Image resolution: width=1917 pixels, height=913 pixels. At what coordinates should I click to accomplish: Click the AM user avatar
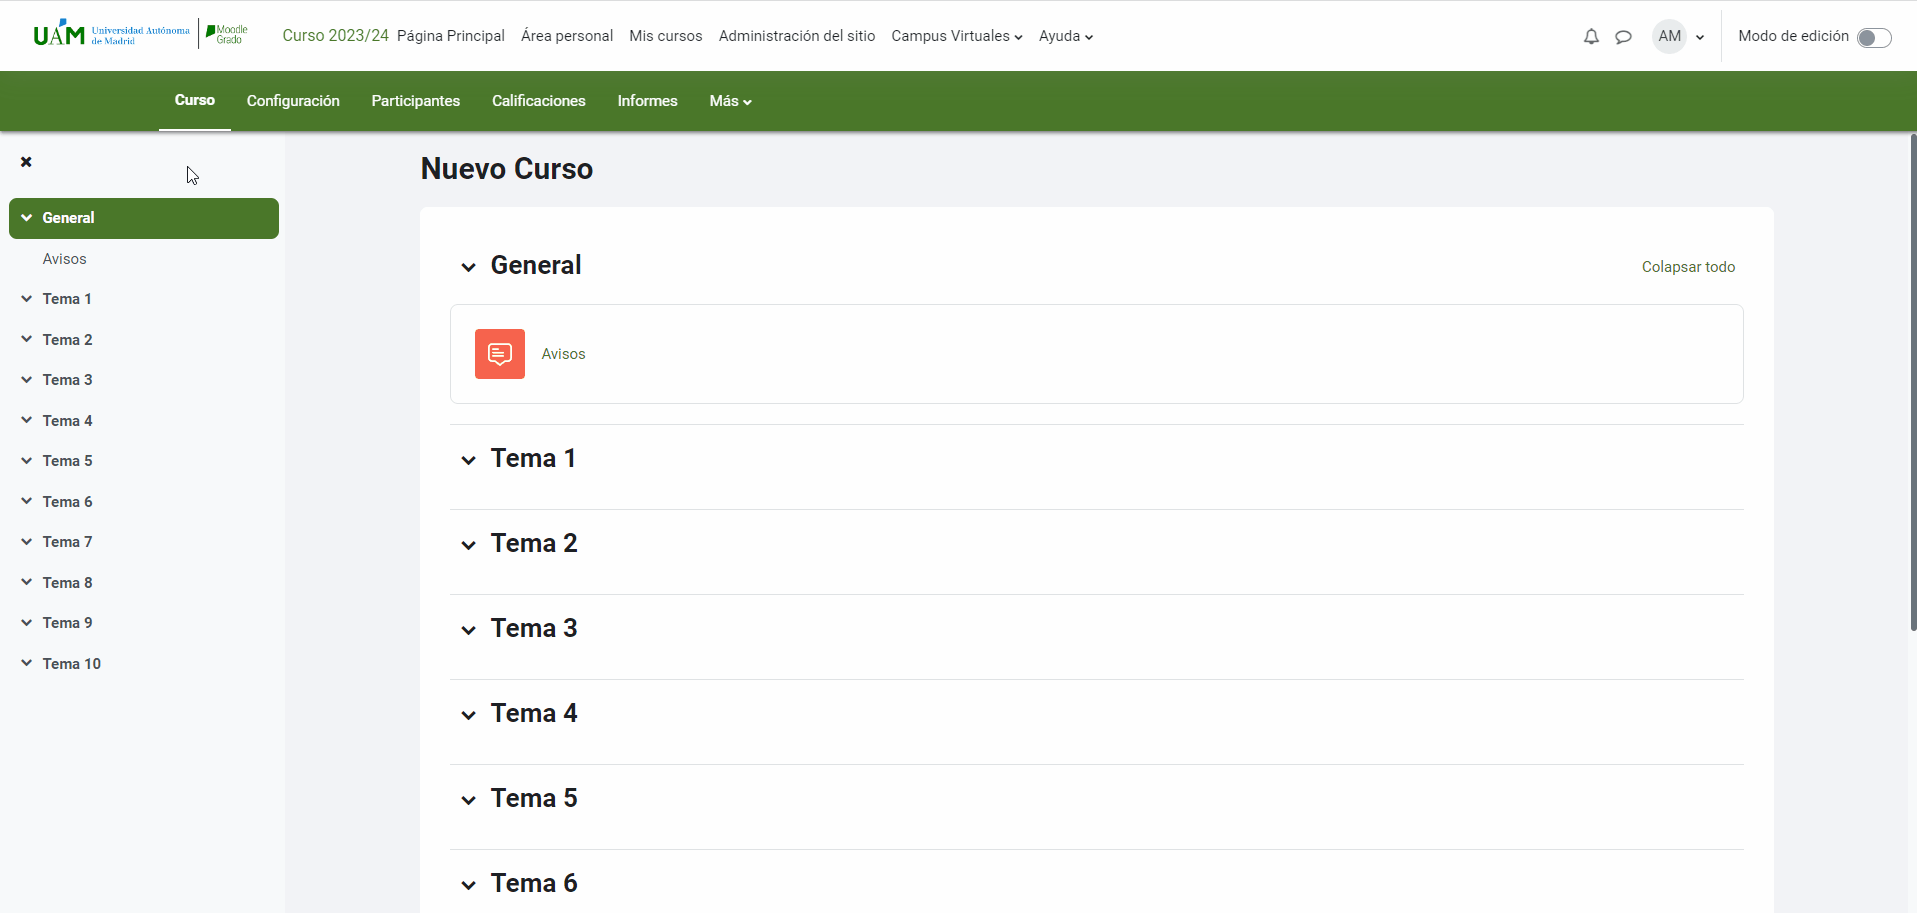1669,36
